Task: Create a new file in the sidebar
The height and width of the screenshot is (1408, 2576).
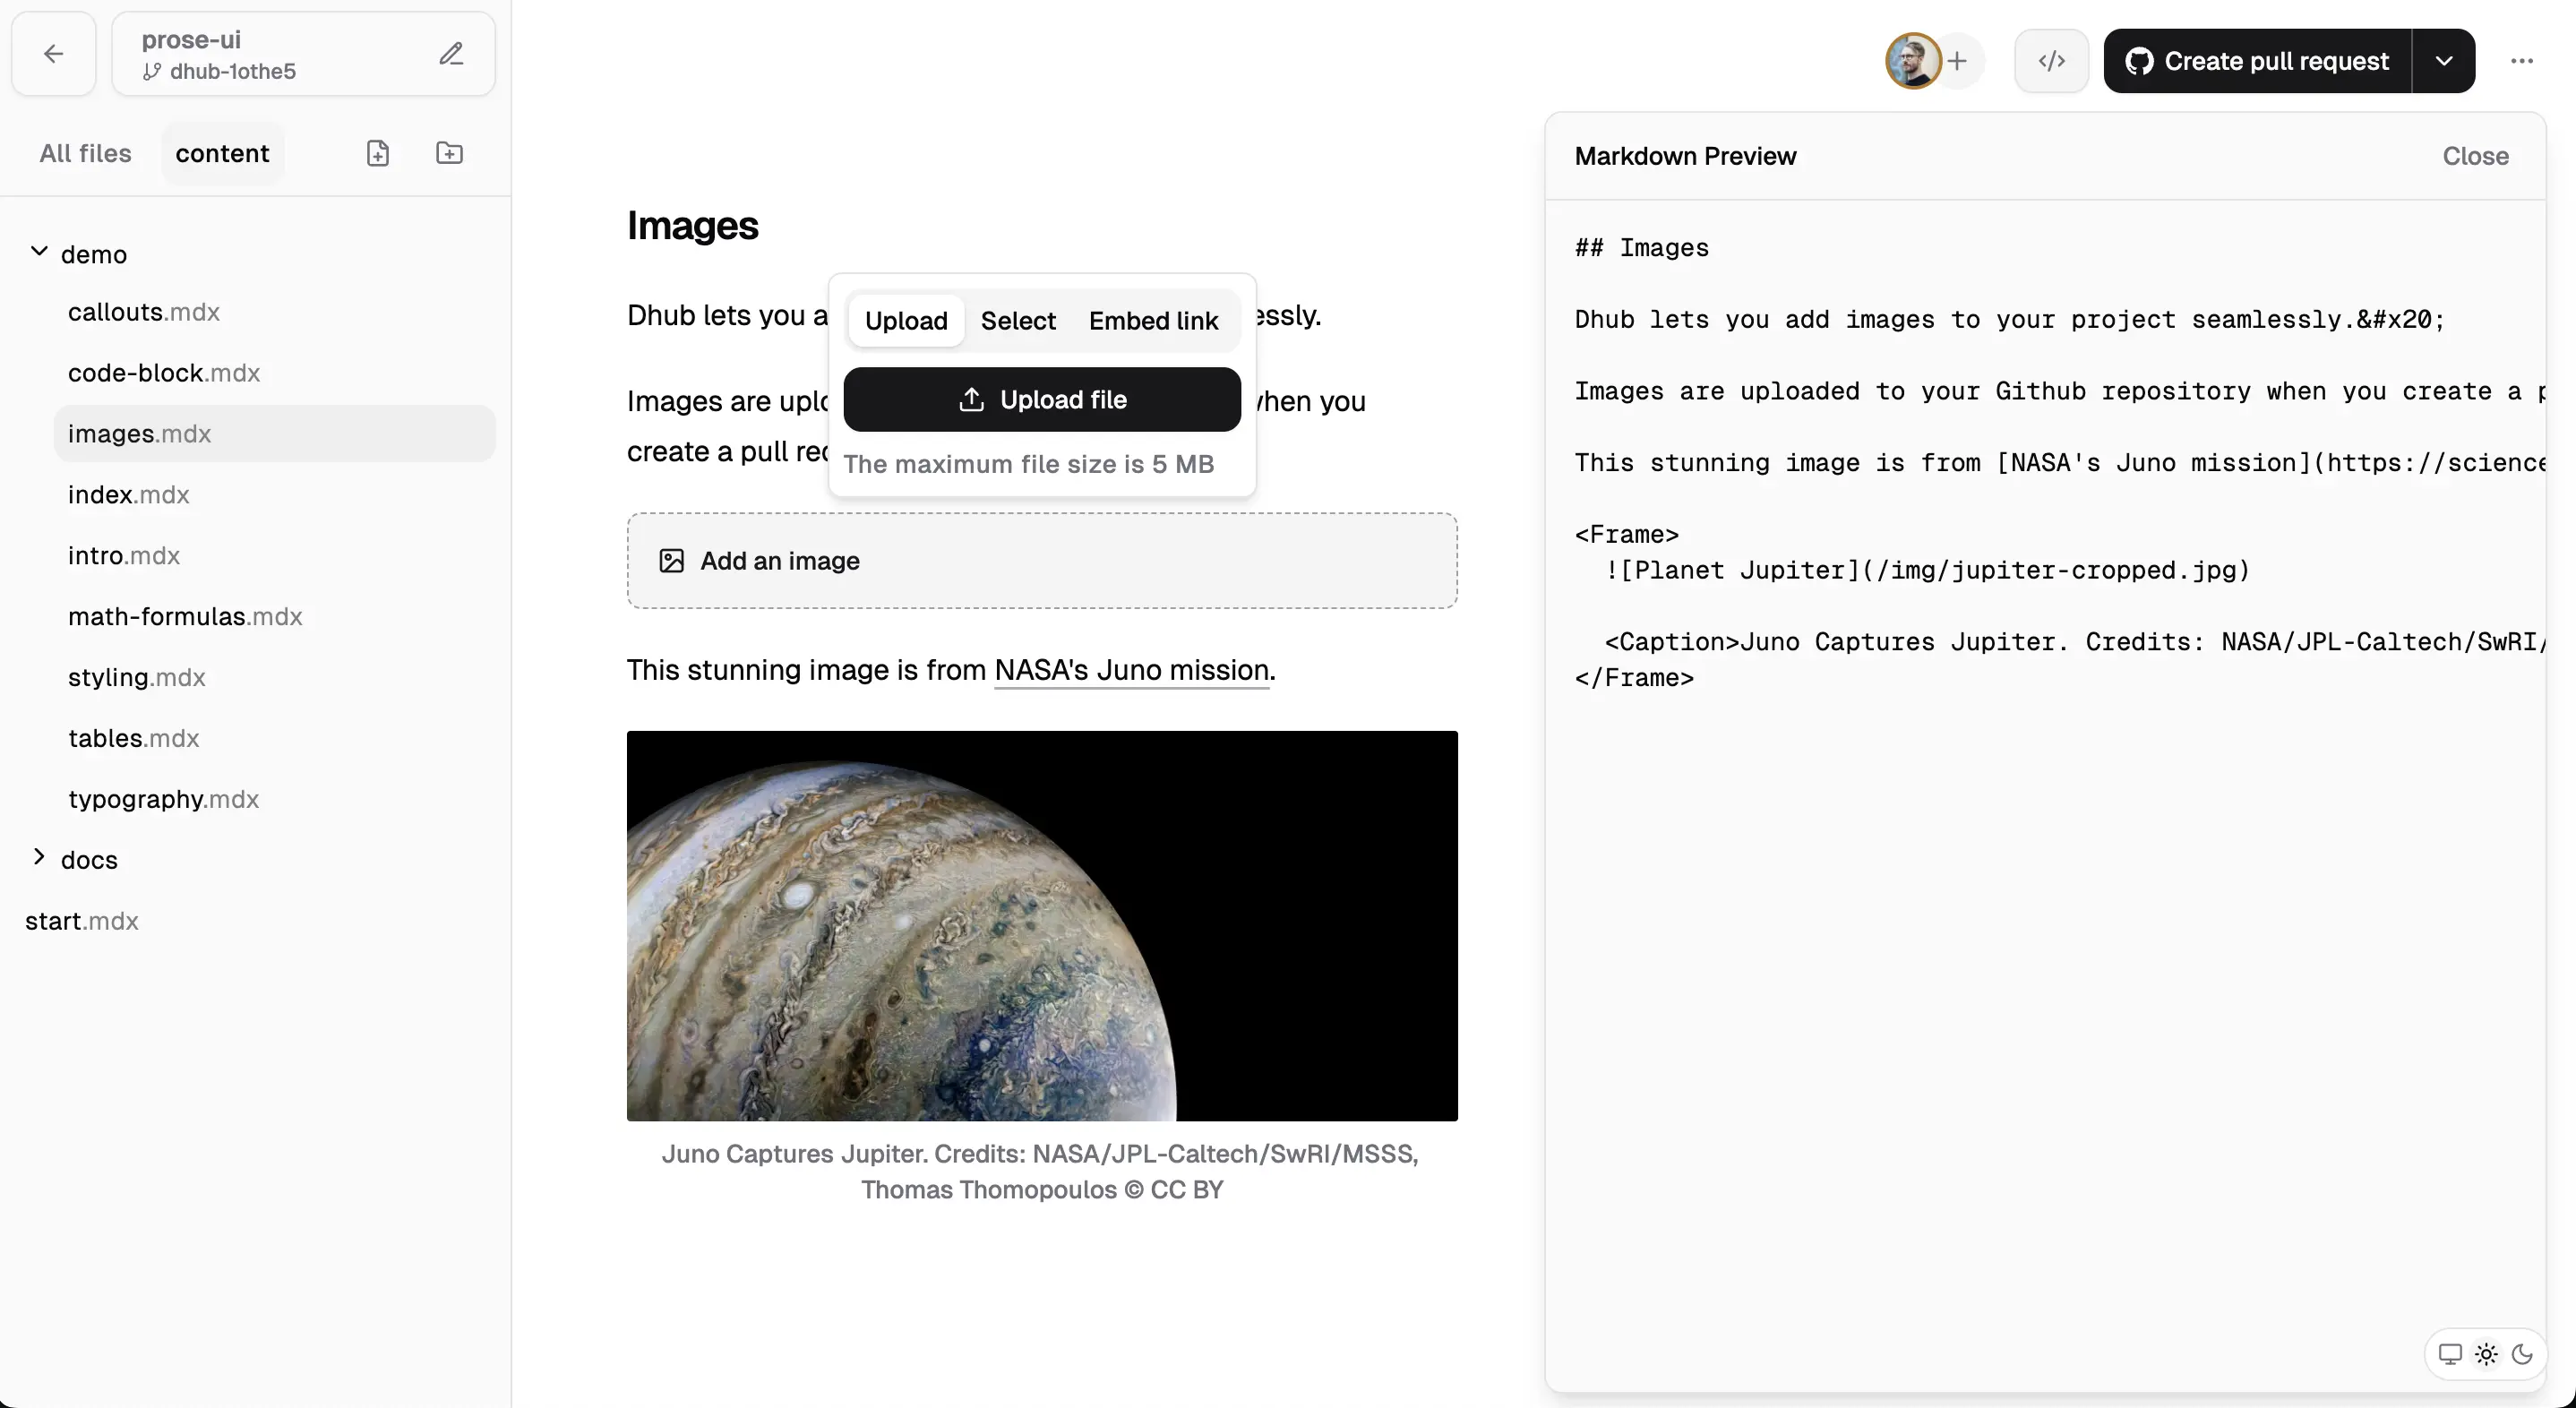Action: click(x=378, y=153)
